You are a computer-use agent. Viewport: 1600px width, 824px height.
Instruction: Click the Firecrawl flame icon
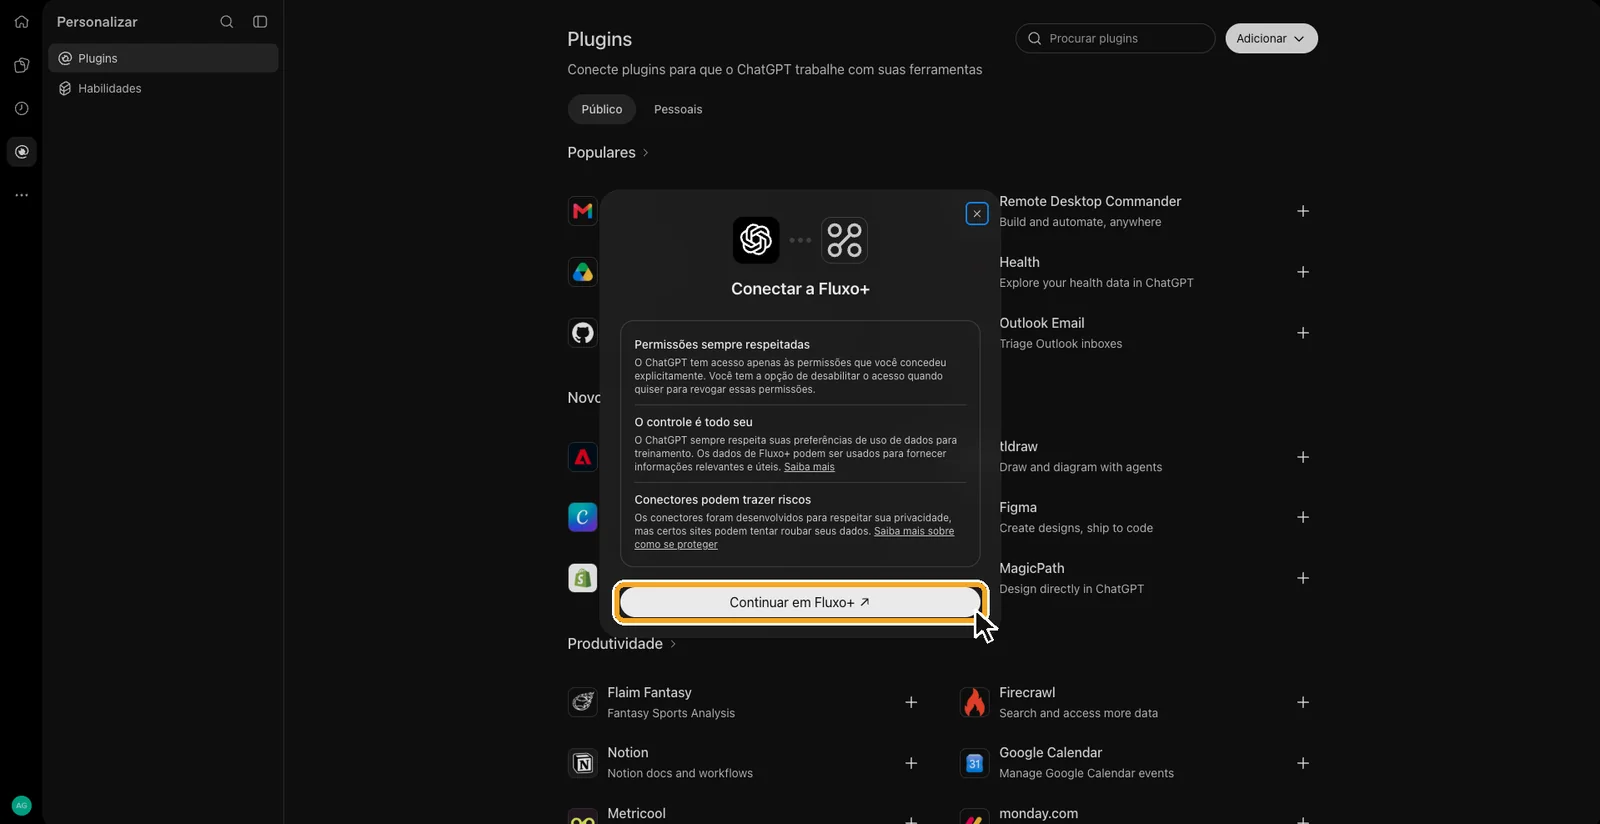(x=974, y=702)
